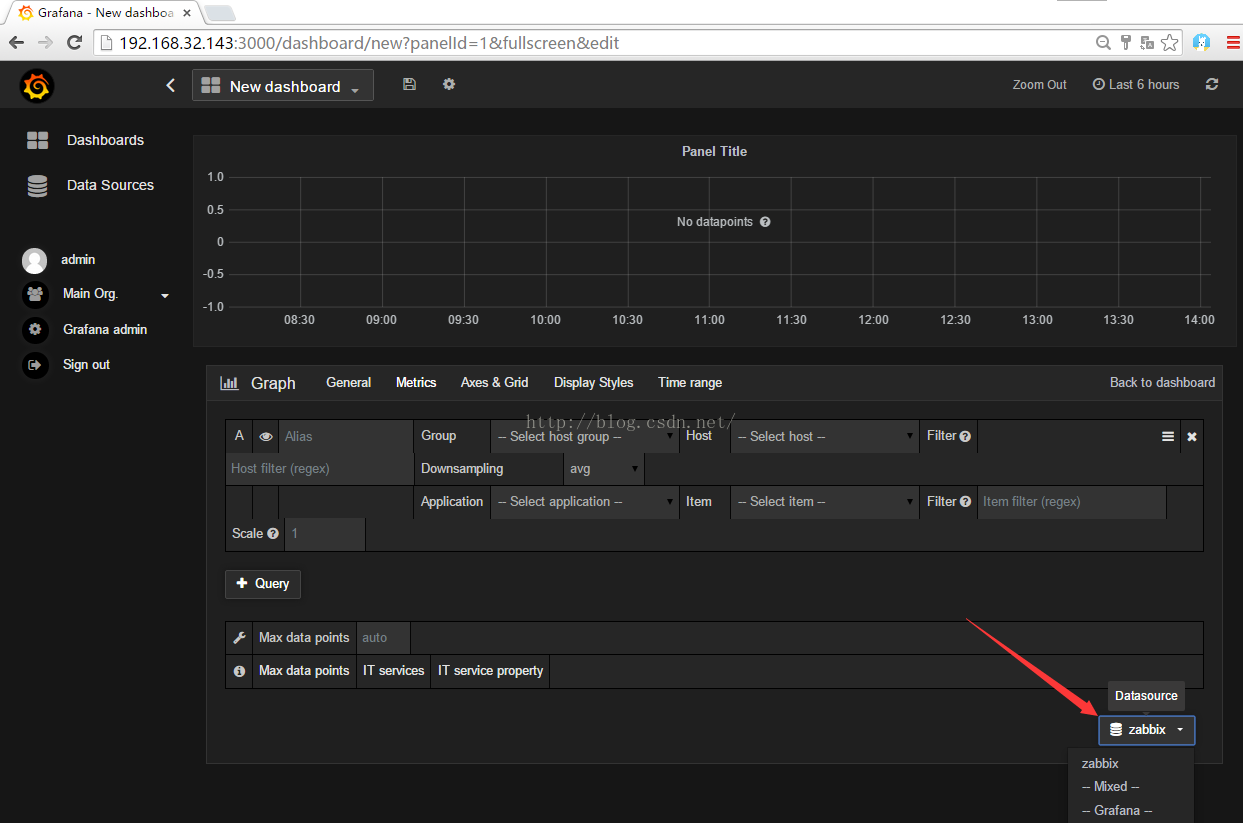The height and width of the screenshot is (823, 1243).
Task: Open the Dashboards sidebar link
Action: [105, 141]
